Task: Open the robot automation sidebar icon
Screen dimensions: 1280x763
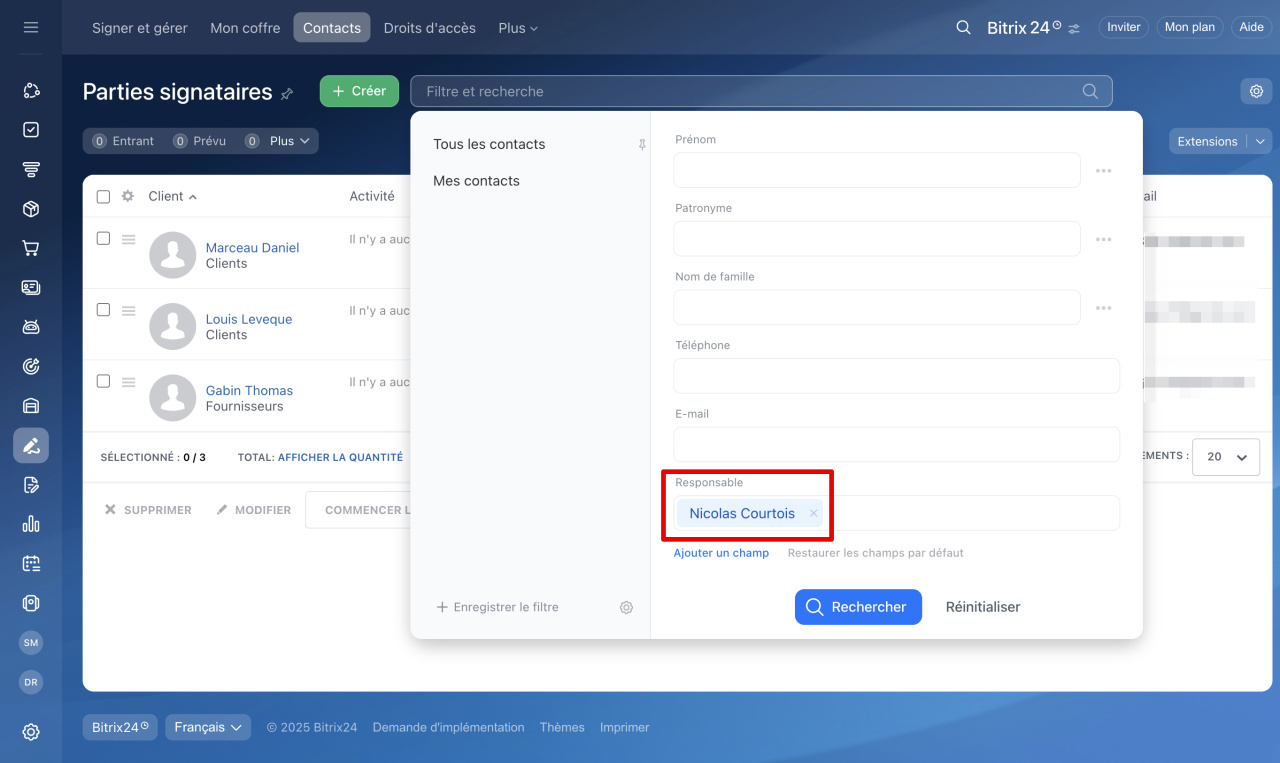Action: point(31,327)
